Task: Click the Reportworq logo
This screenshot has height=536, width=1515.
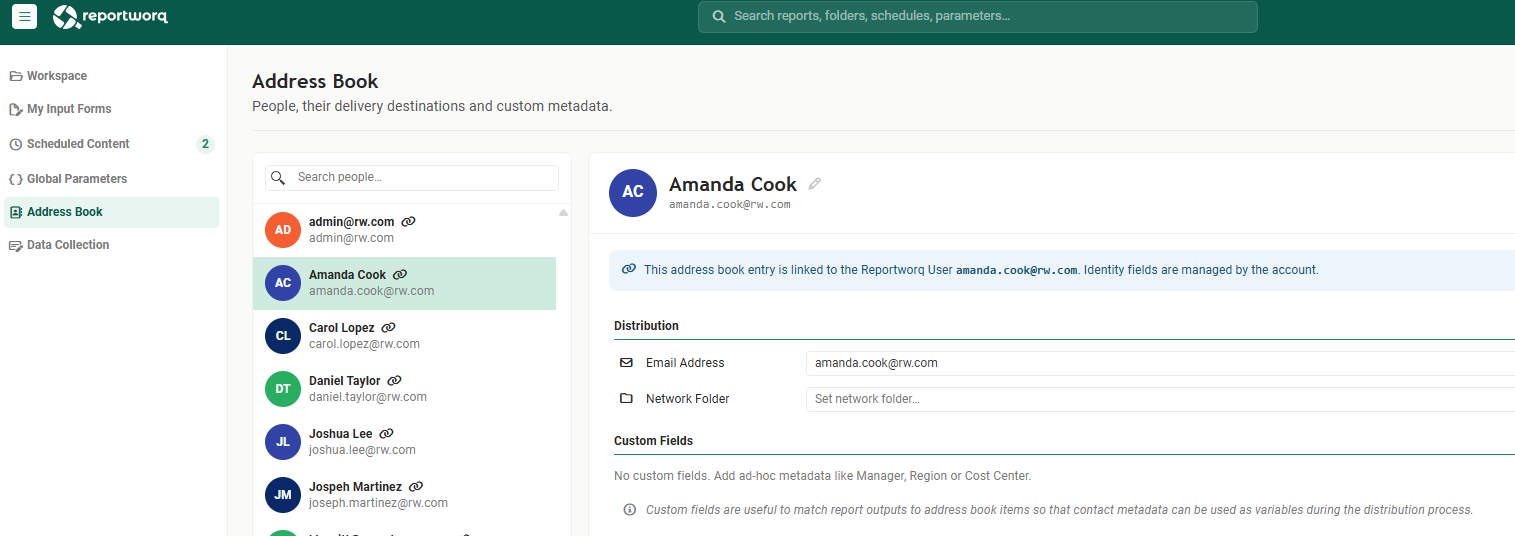Action: point(110,16)
